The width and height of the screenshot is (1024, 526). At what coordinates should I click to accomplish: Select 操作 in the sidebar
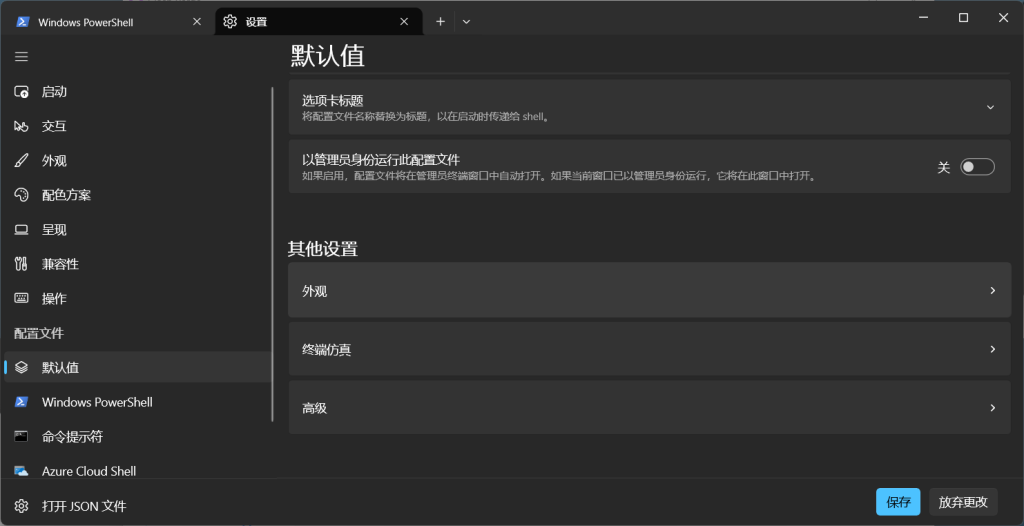(x=137, y=299)
